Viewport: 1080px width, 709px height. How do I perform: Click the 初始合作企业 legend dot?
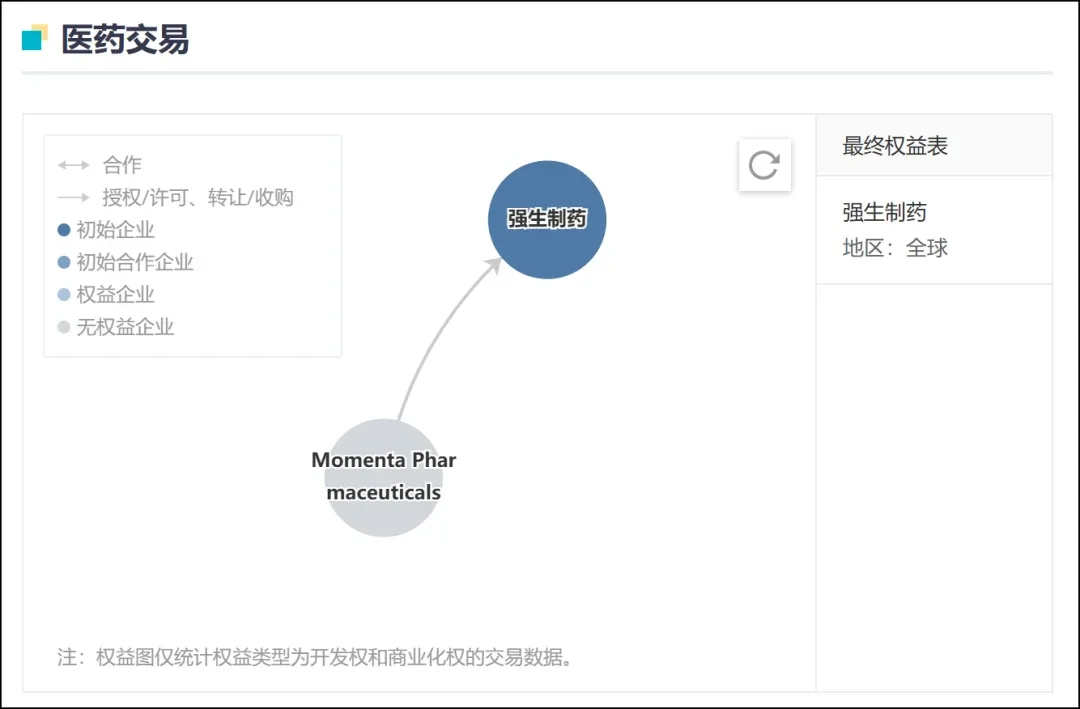64,263
